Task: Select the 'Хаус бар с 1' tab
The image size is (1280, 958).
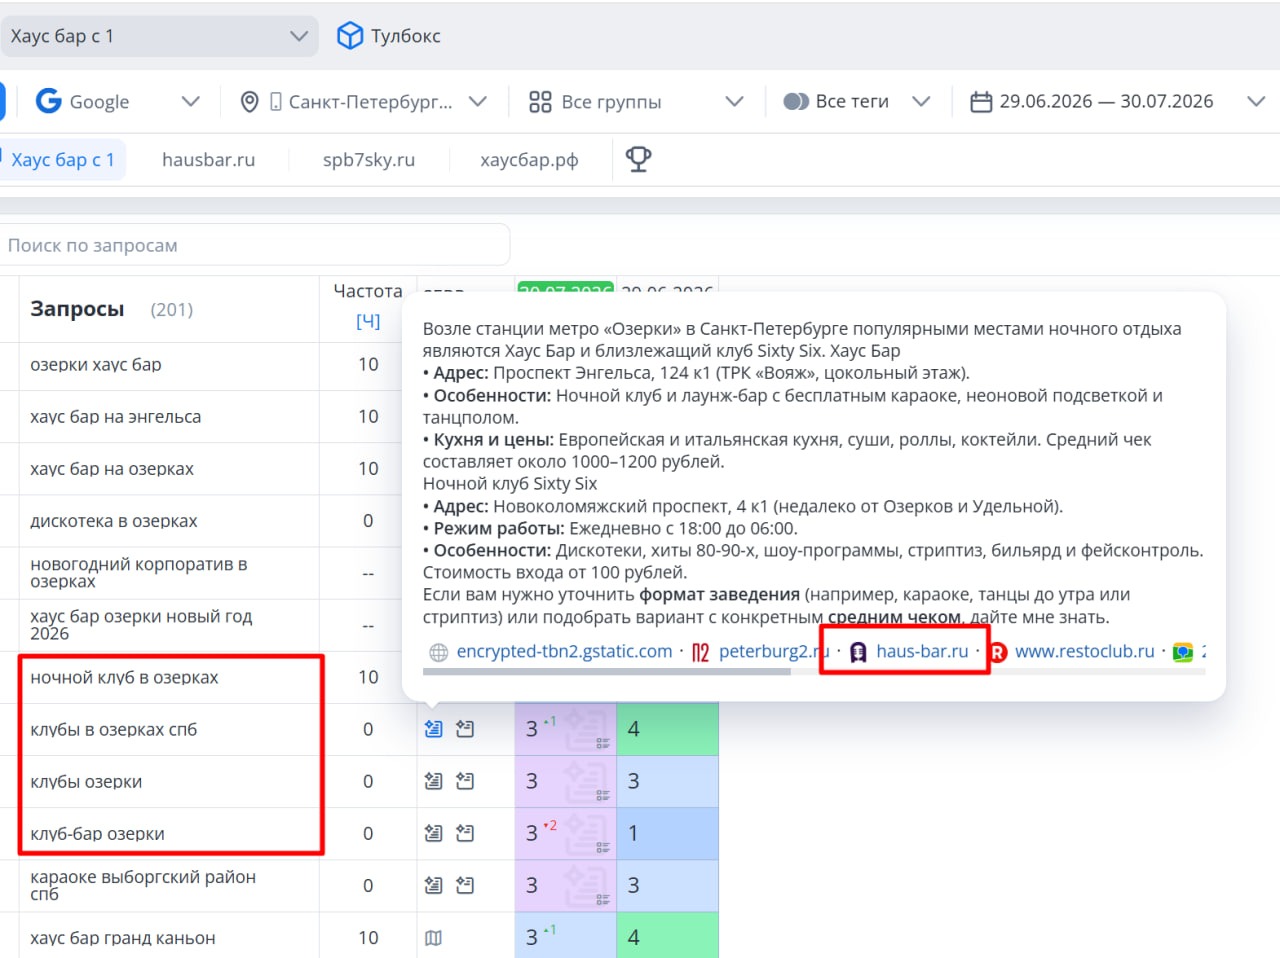Action: (63, 160)
